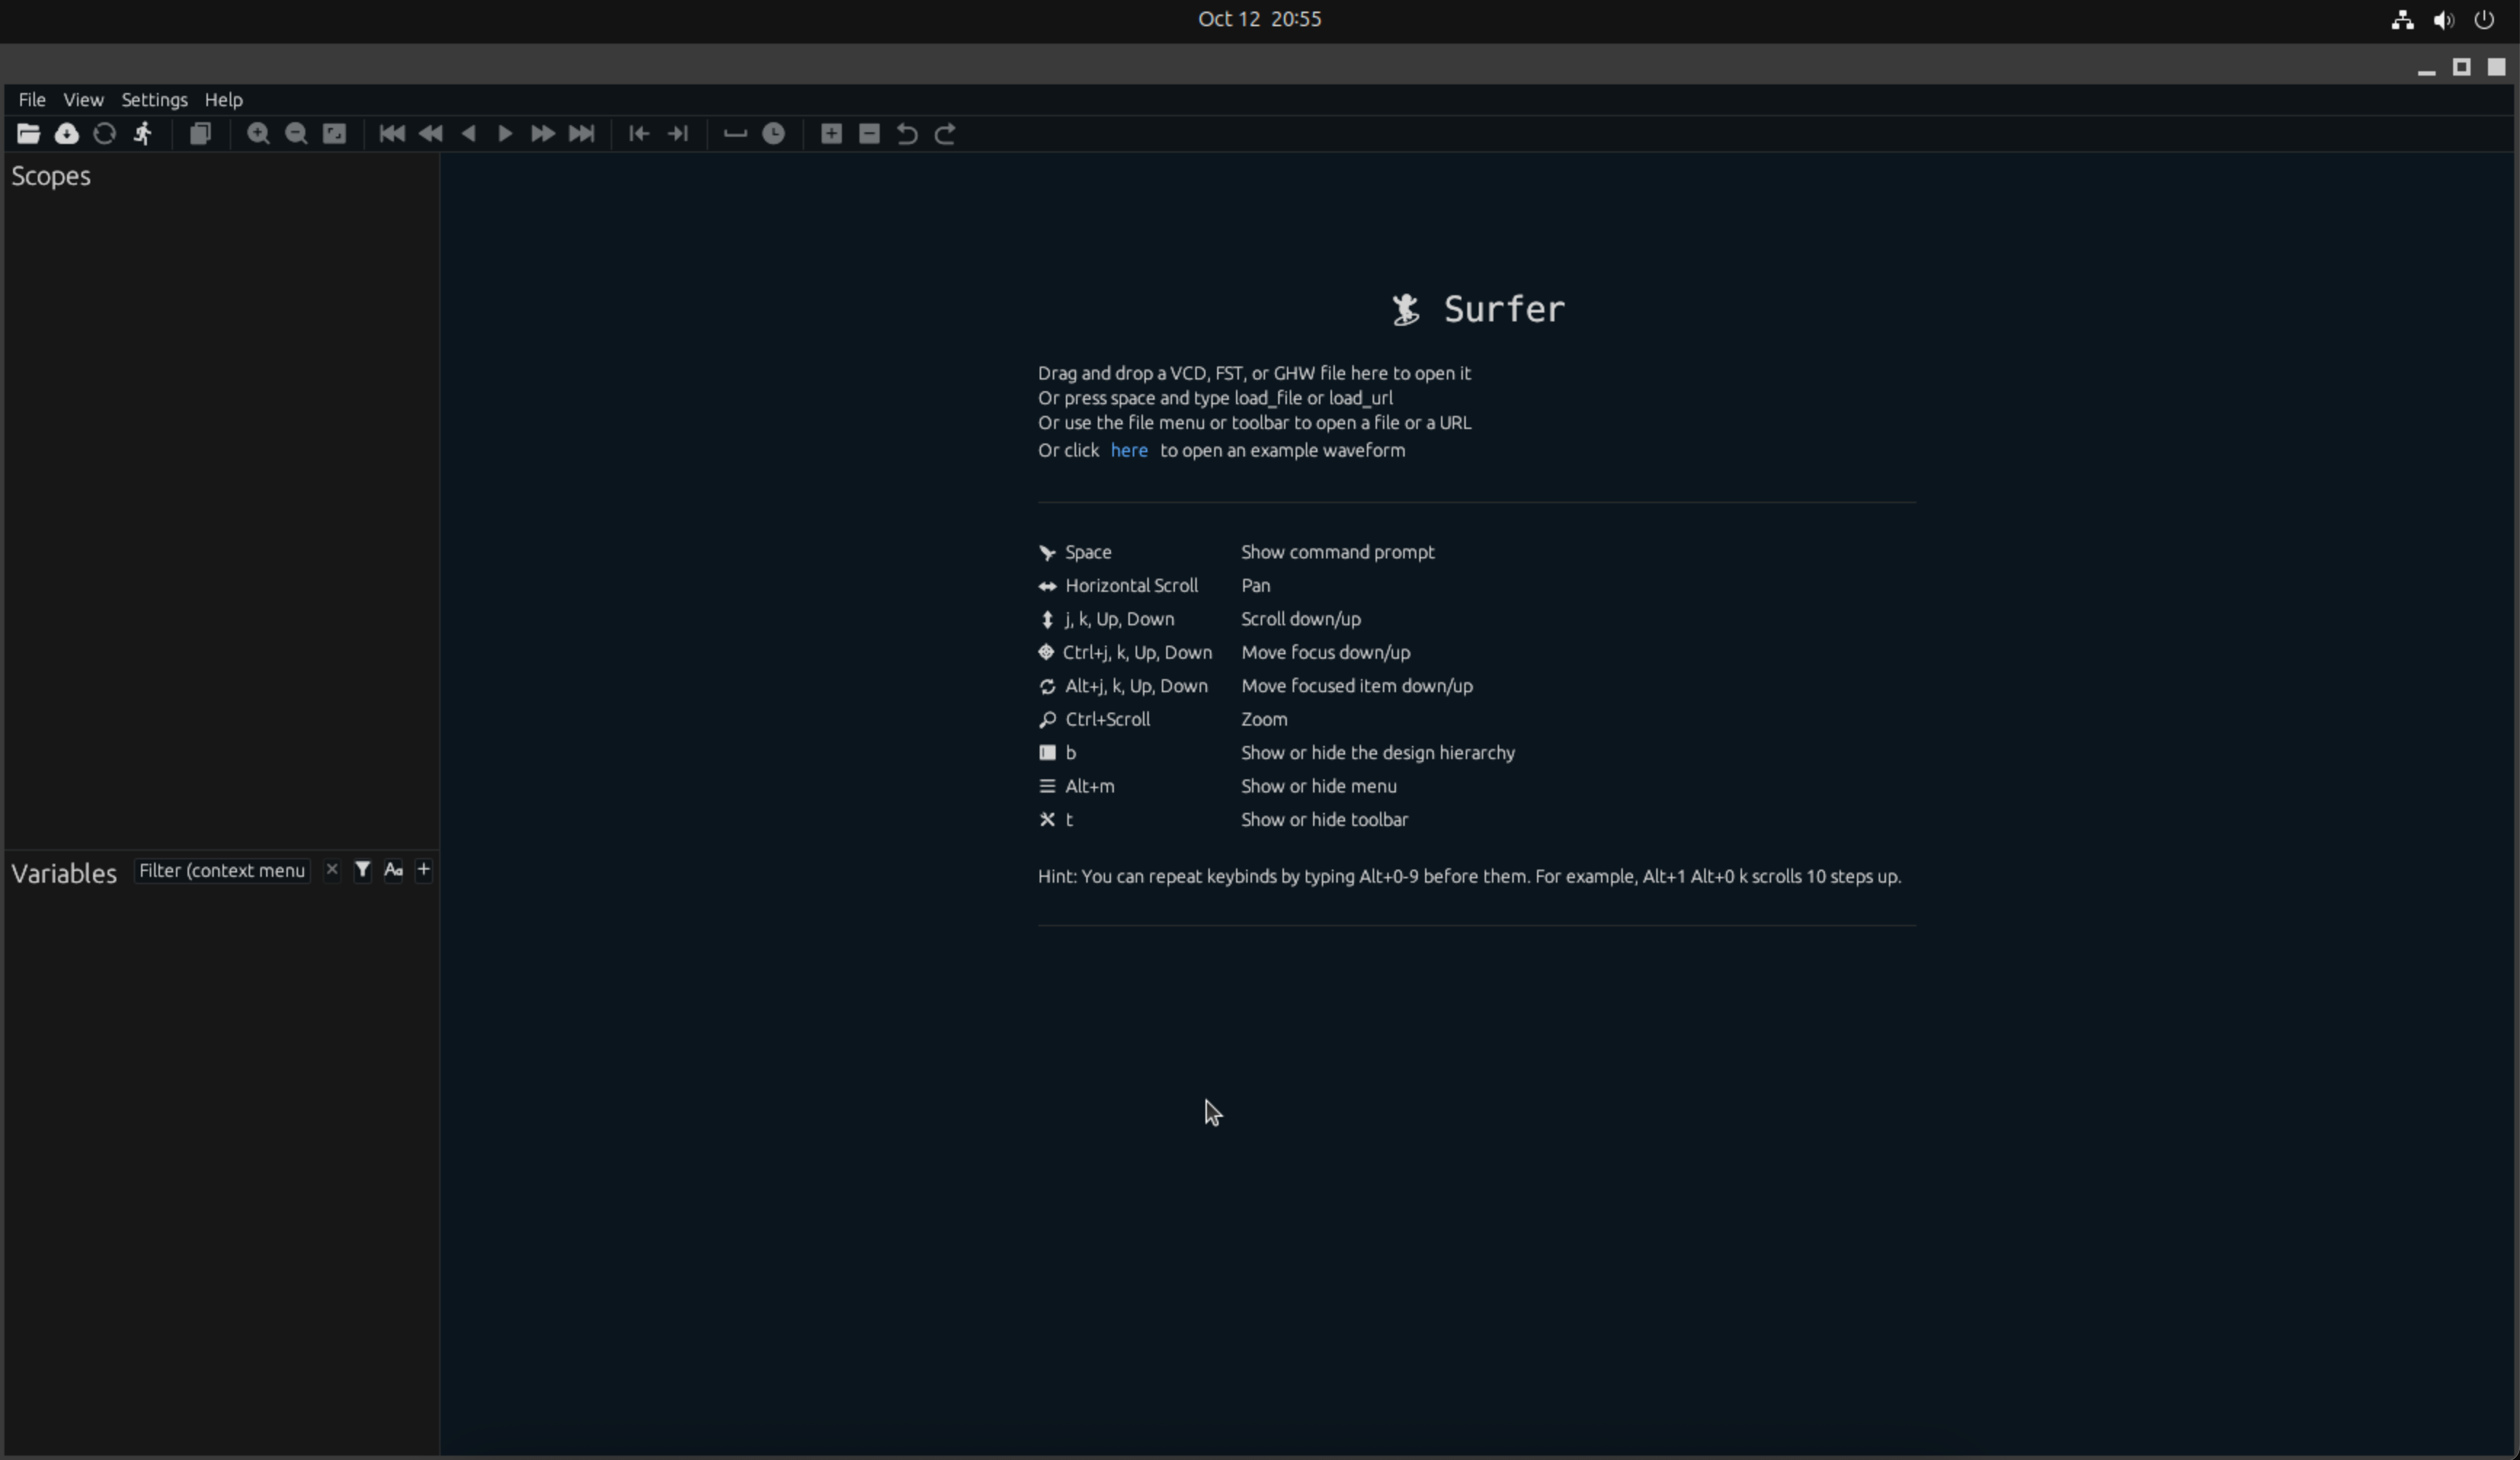
Task: Toggle the variable filter type
Action: pos(362,870)
